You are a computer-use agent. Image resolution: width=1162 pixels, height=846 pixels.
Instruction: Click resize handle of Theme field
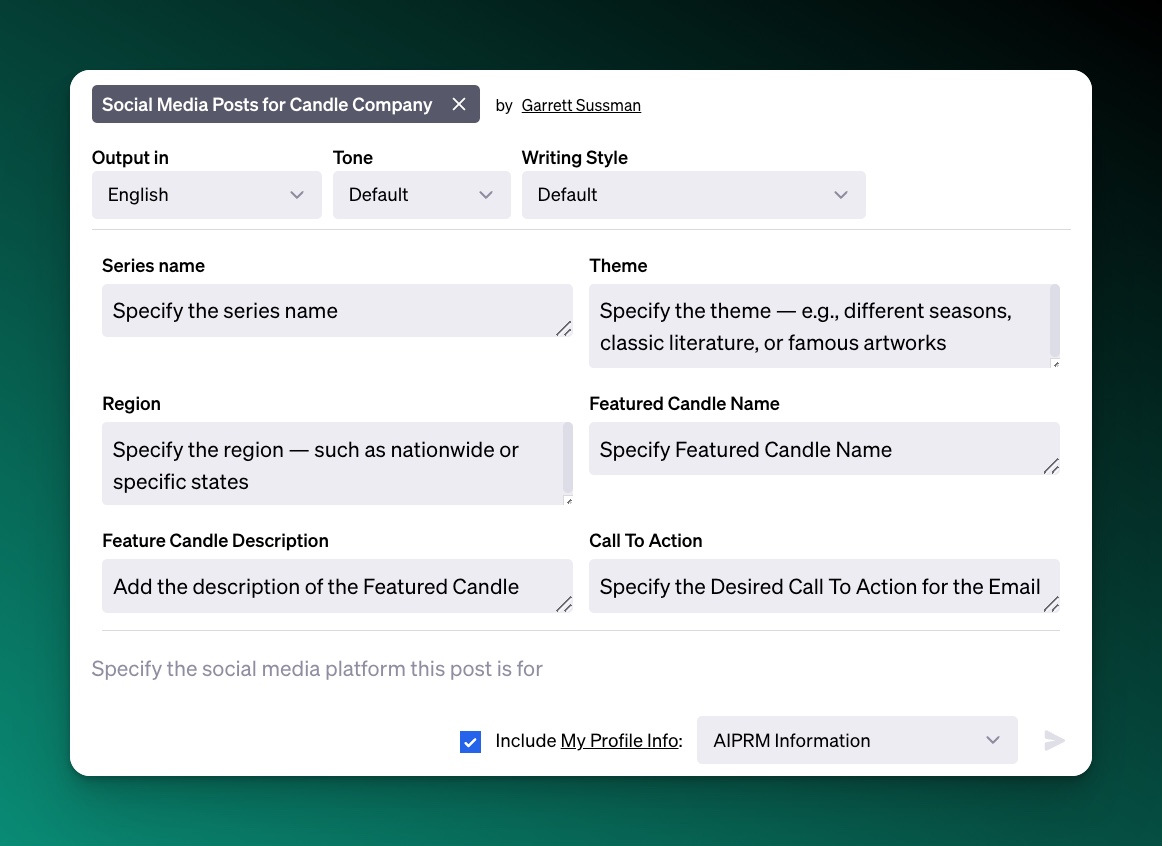(1054, 363)
